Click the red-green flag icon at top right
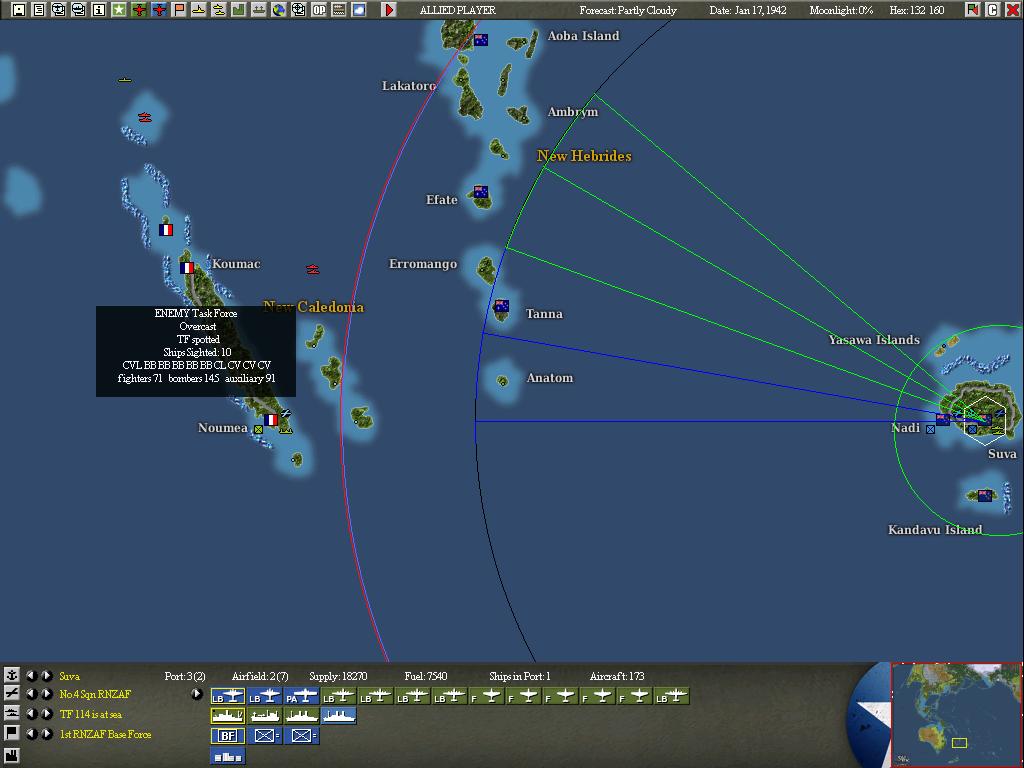Viewport: 1024px width, 768px height. [973, 10]
